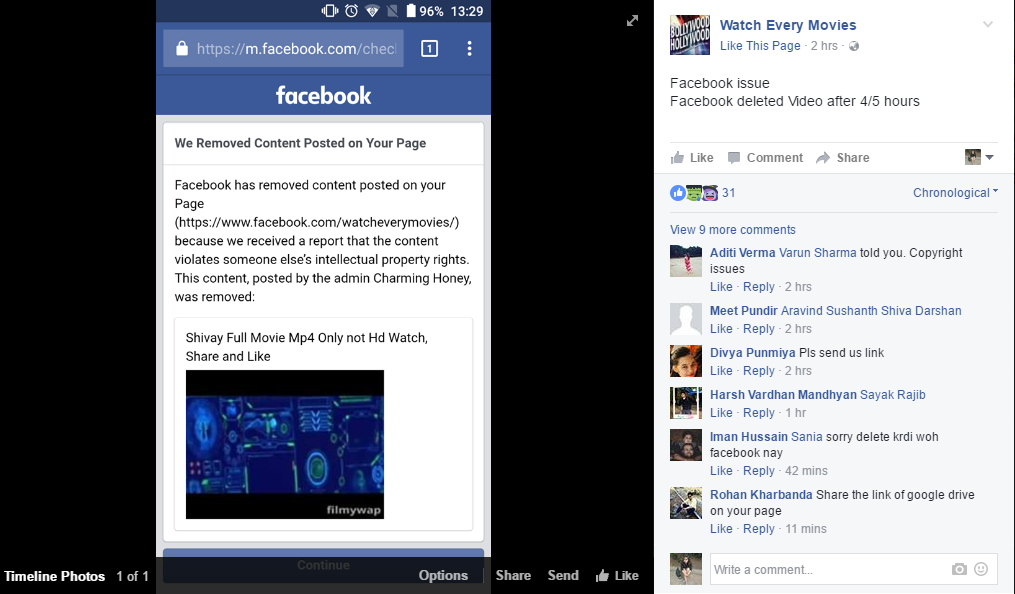Viewport: 1015px width, 594px height.
Task: Open the browser overflow menu with three dots
Action: click(468, 48)
